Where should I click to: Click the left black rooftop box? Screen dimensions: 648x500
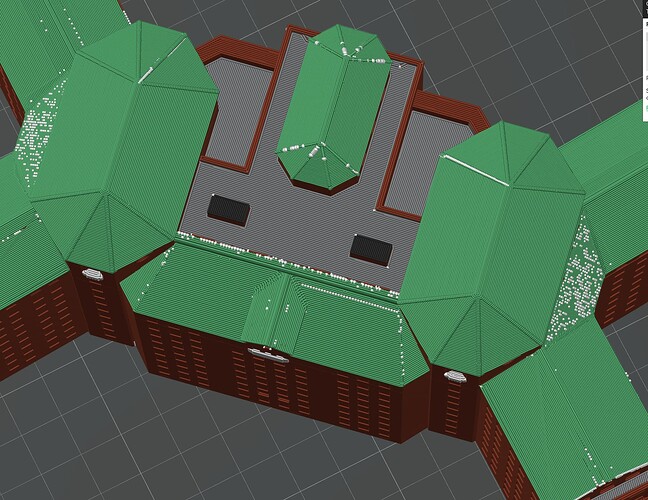(x=229, y=210)
